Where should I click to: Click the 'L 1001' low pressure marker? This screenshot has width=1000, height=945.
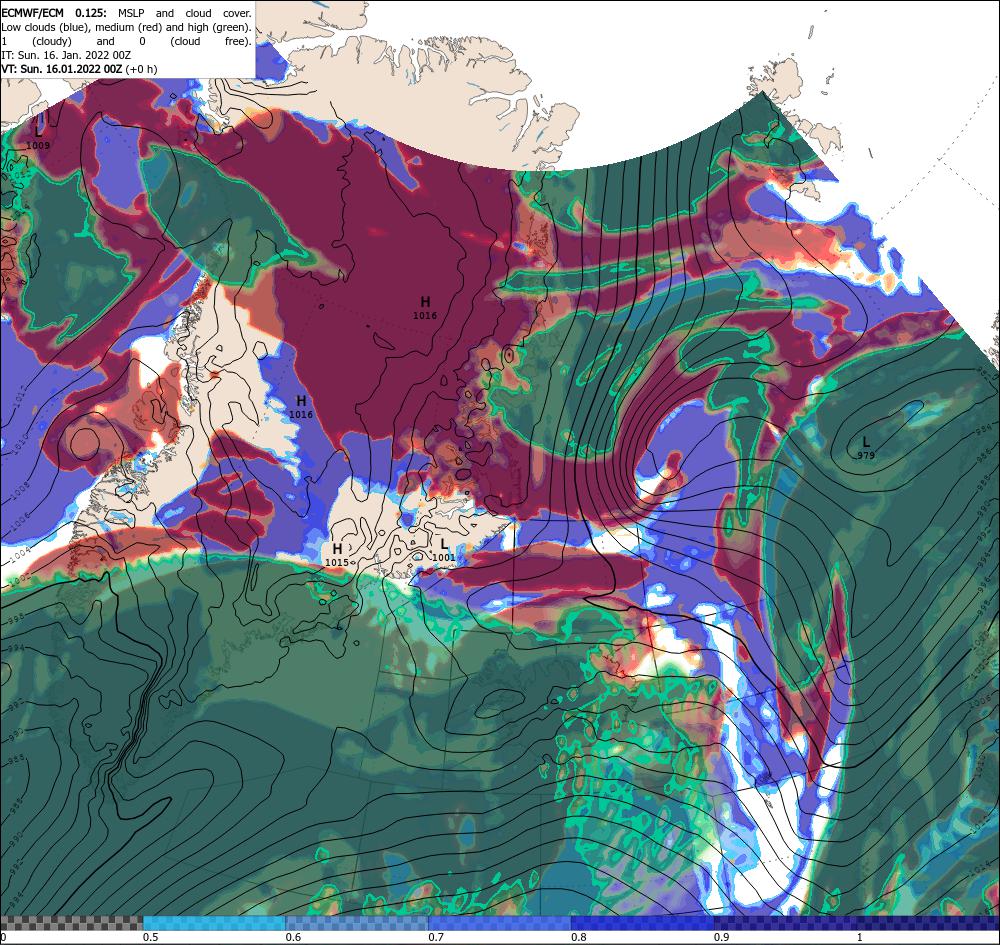[444, 550]
